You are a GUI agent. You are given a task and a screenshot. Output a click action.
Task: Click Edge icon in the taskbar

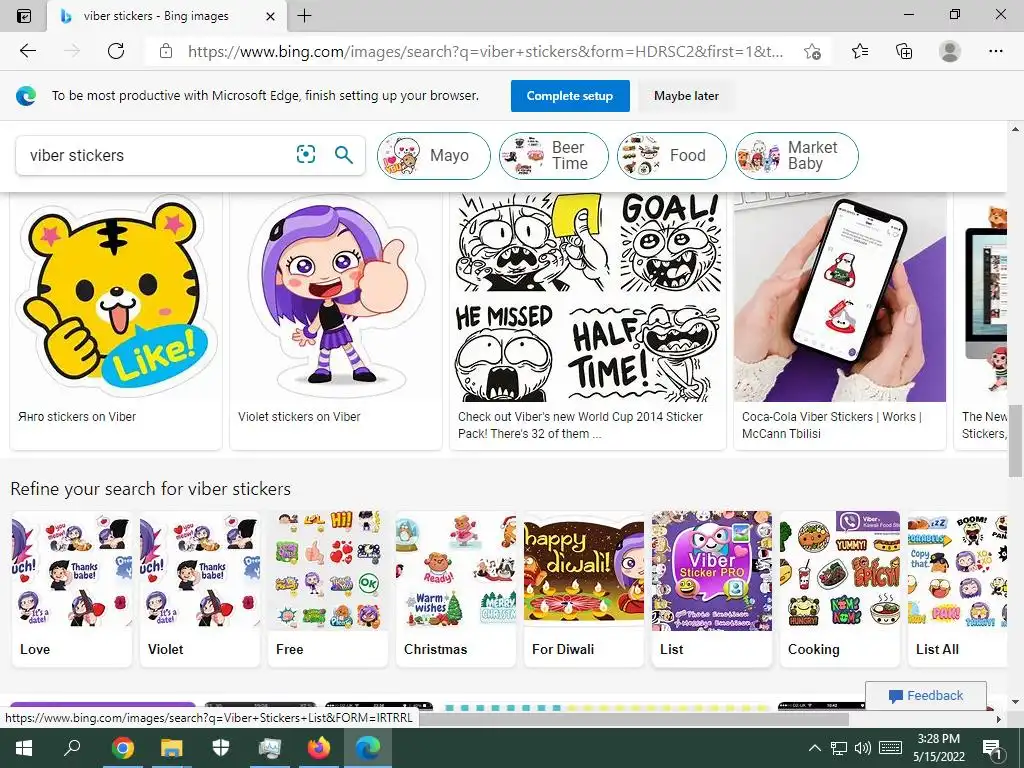click(x=368, y=748)
